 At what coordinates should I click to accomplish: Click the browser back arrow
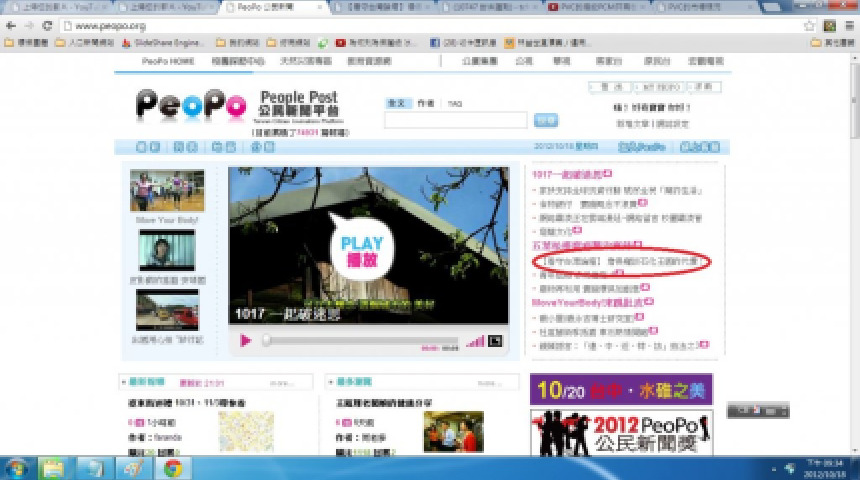click(x=11, y=25)
